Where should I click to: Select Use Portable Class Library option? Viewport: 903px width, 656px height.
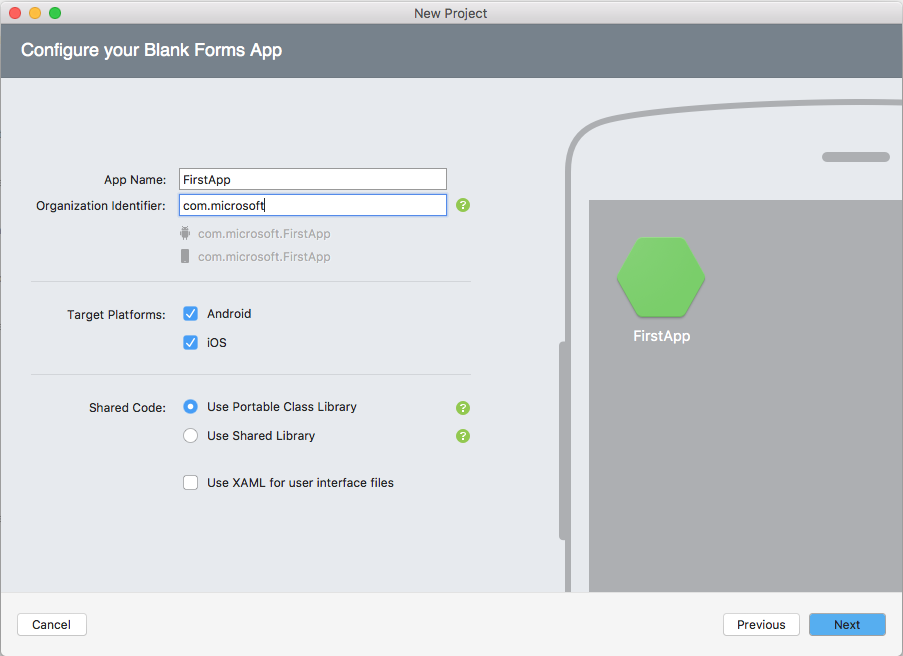191,407
